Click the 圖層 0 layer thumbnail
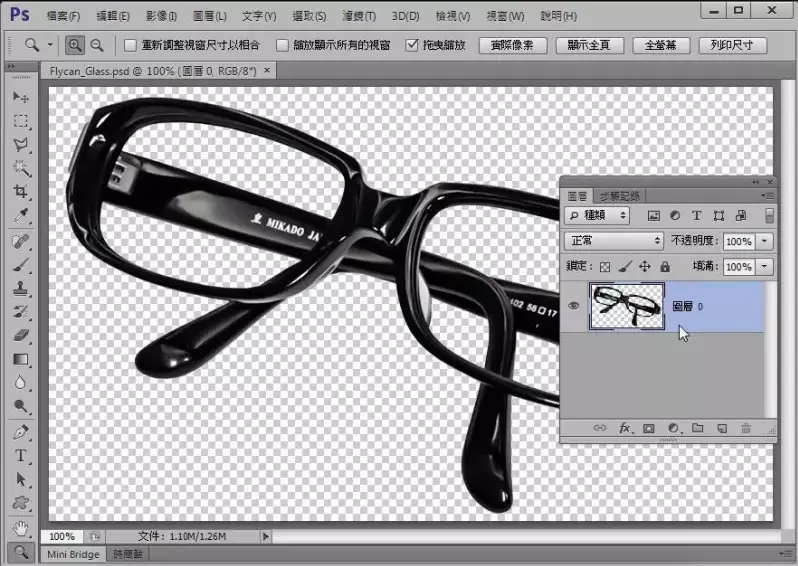The image size is (798, 566). click(627, 306)
